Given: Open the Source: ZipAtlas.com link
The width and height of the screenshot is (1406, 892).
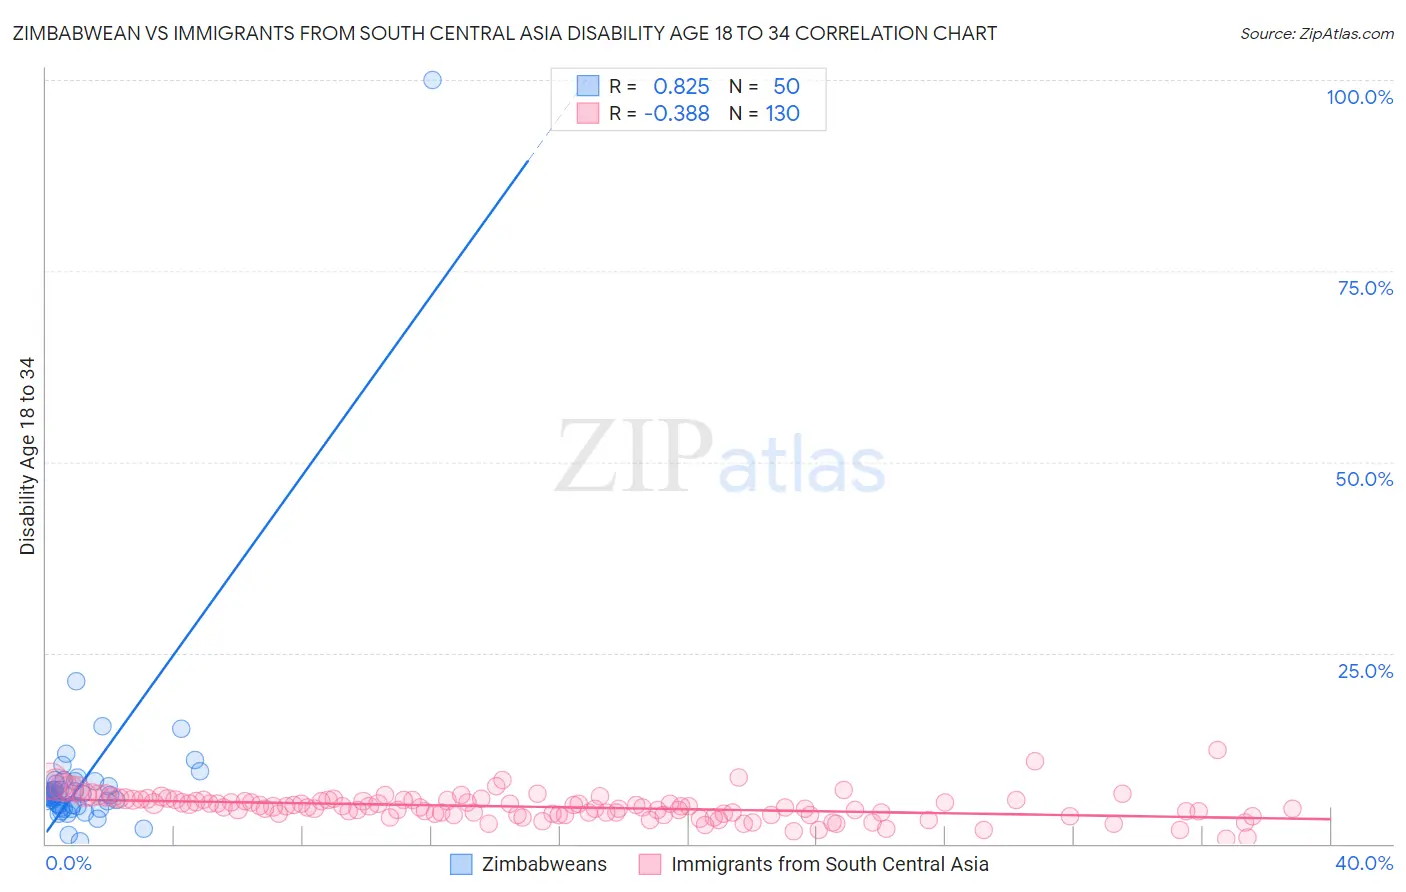Looking at the screenshot, I should point(1317,33).
